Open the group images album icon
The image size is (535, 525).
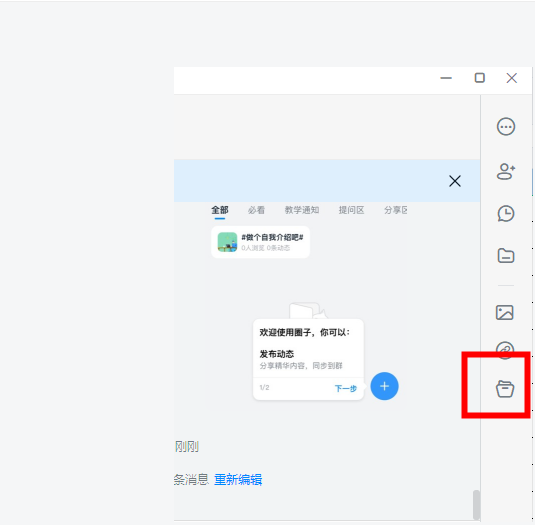pos(505,312)
